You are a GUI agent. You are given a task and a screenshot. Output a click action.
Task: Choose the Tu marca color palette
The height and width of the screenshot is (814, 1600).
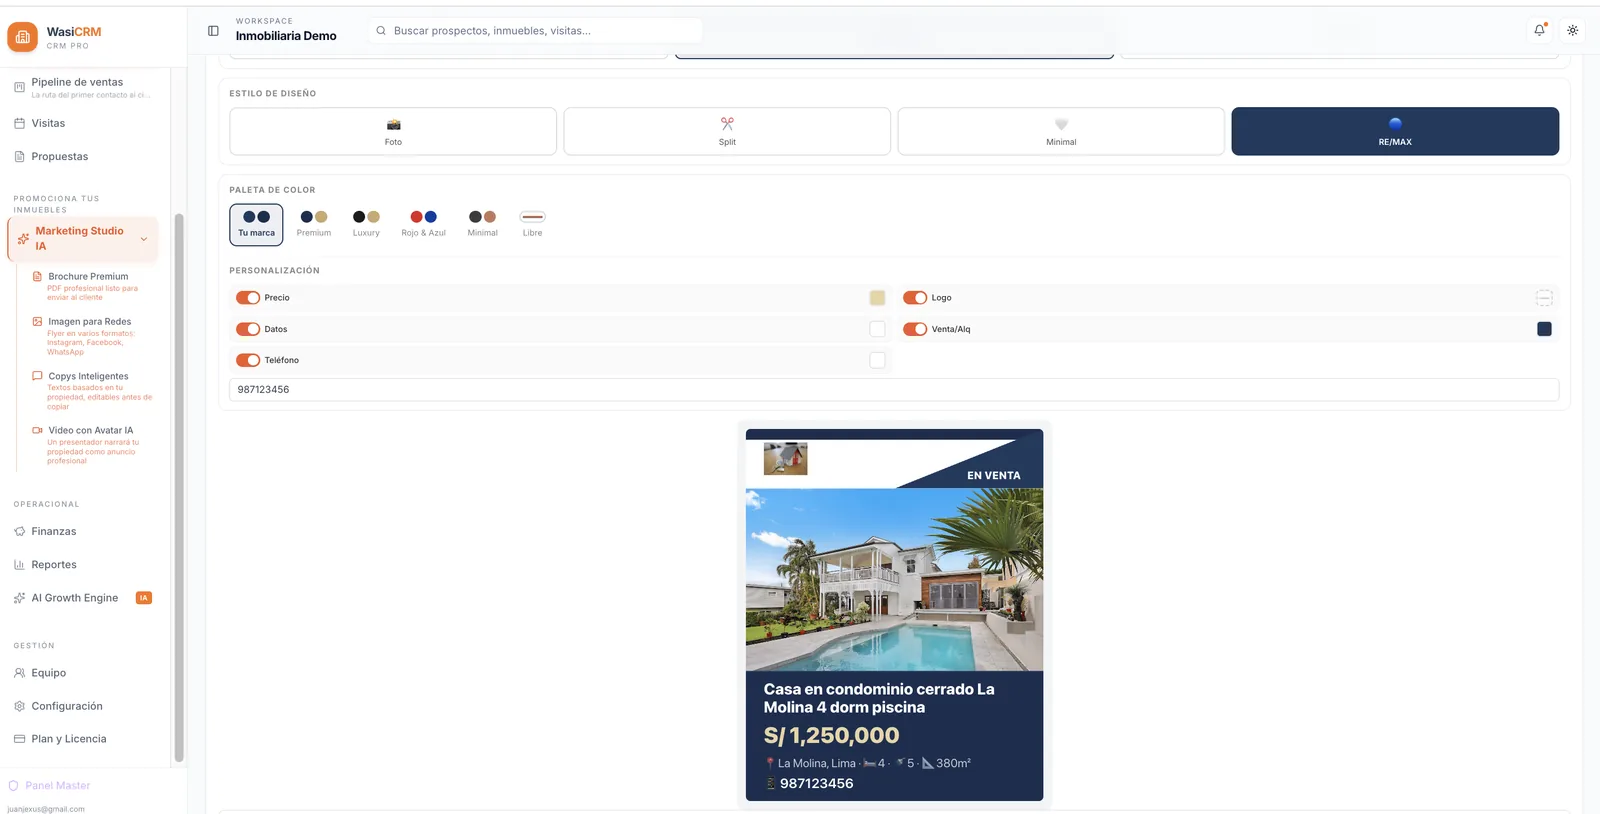coord(256,224)
